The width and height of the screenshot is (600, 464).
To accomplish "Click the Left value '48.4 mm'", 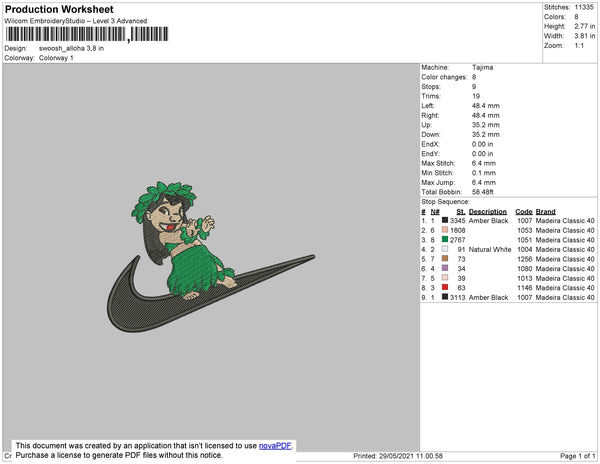I will coord(486,106).
